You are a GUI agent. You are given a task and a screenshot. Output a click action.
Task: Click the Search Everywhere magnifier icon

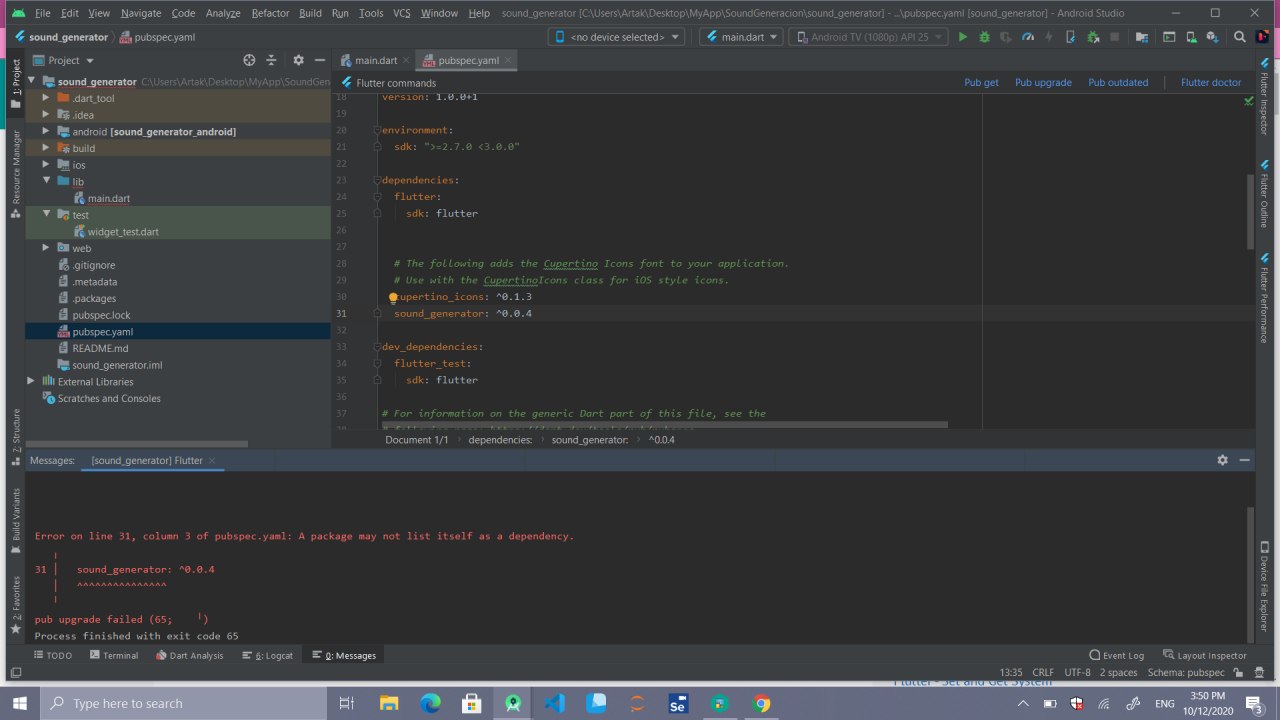point(1239,37)
